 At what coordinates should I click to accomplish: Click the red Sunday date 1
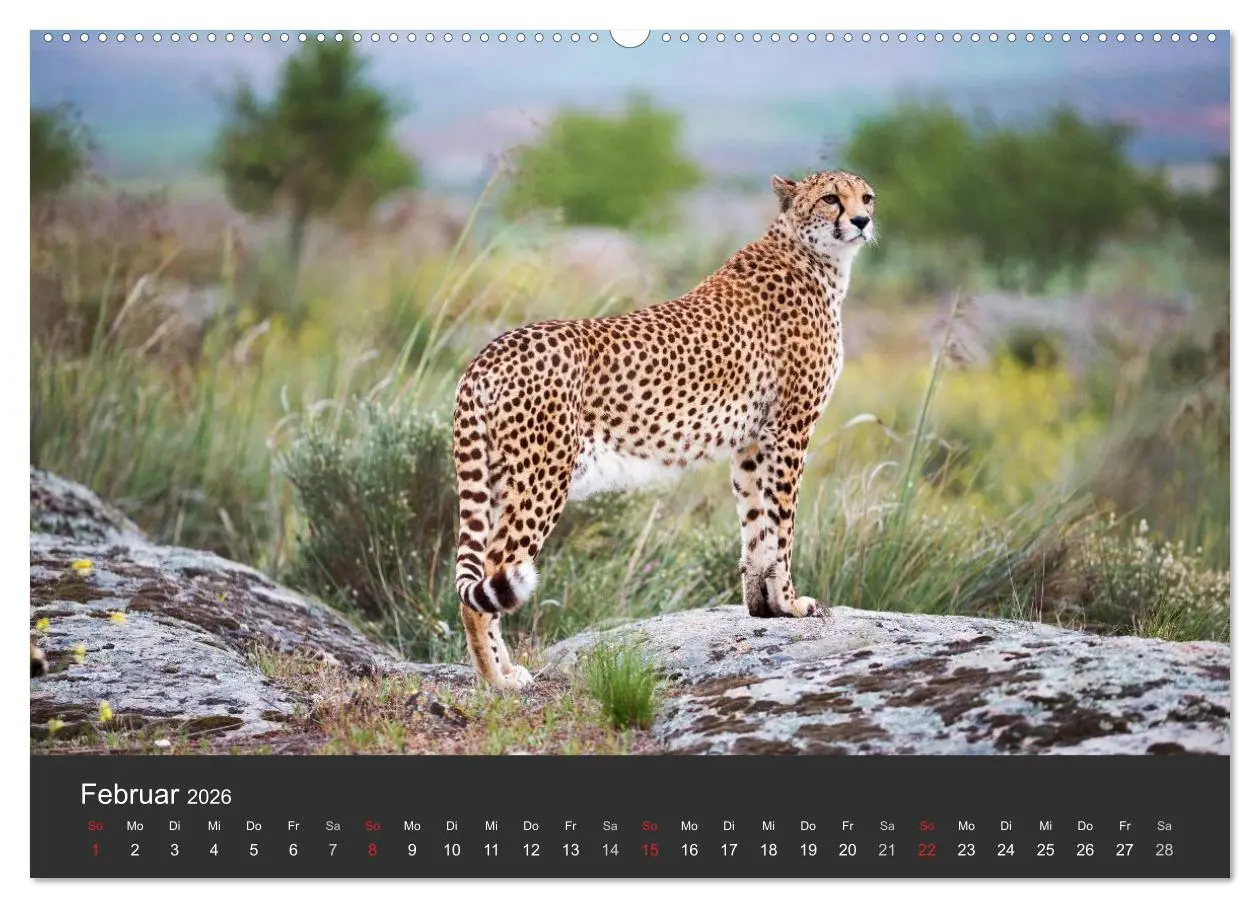[x=95, y=850]
